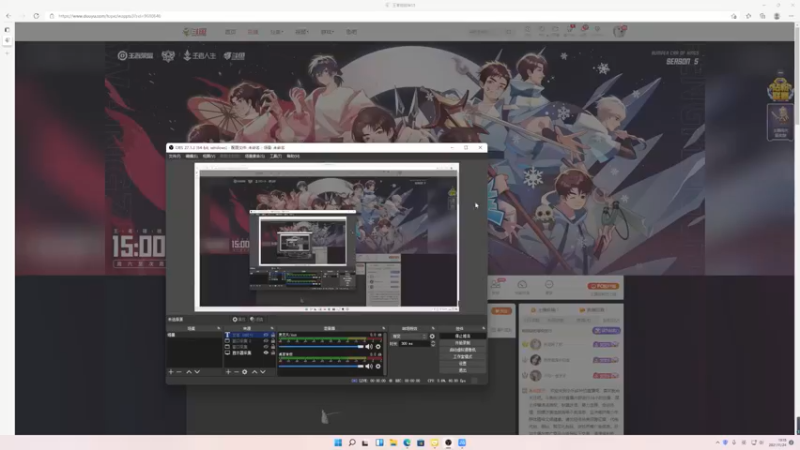Open Settings from OBS Controls
Viewport: 800px width, 450px height.
coord(462,363)
